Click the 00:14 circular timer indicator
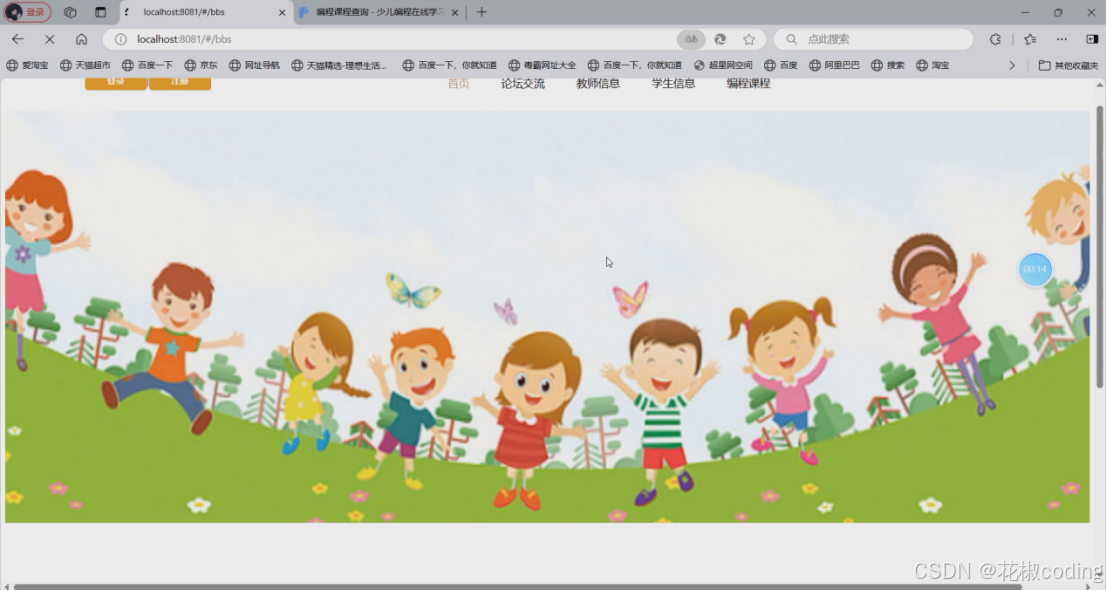Screen dimensions: 1107x591 click(1035, 269)
